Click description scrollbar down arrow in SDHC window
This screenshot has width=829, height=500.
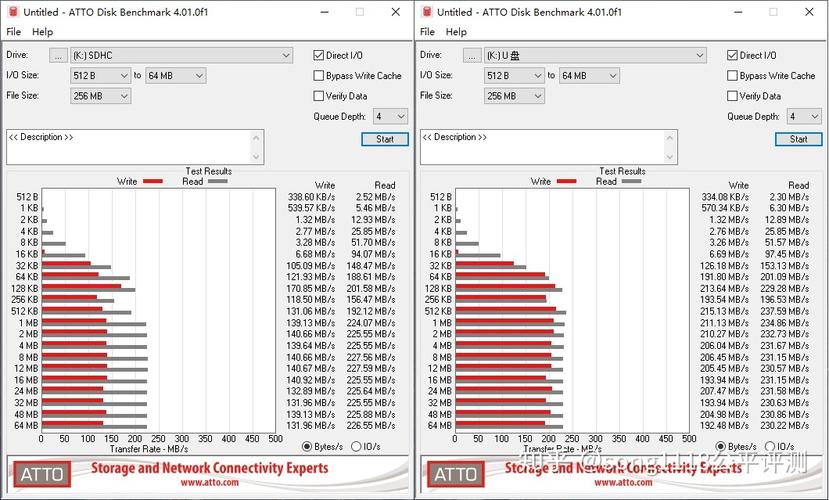coord(256,156)
